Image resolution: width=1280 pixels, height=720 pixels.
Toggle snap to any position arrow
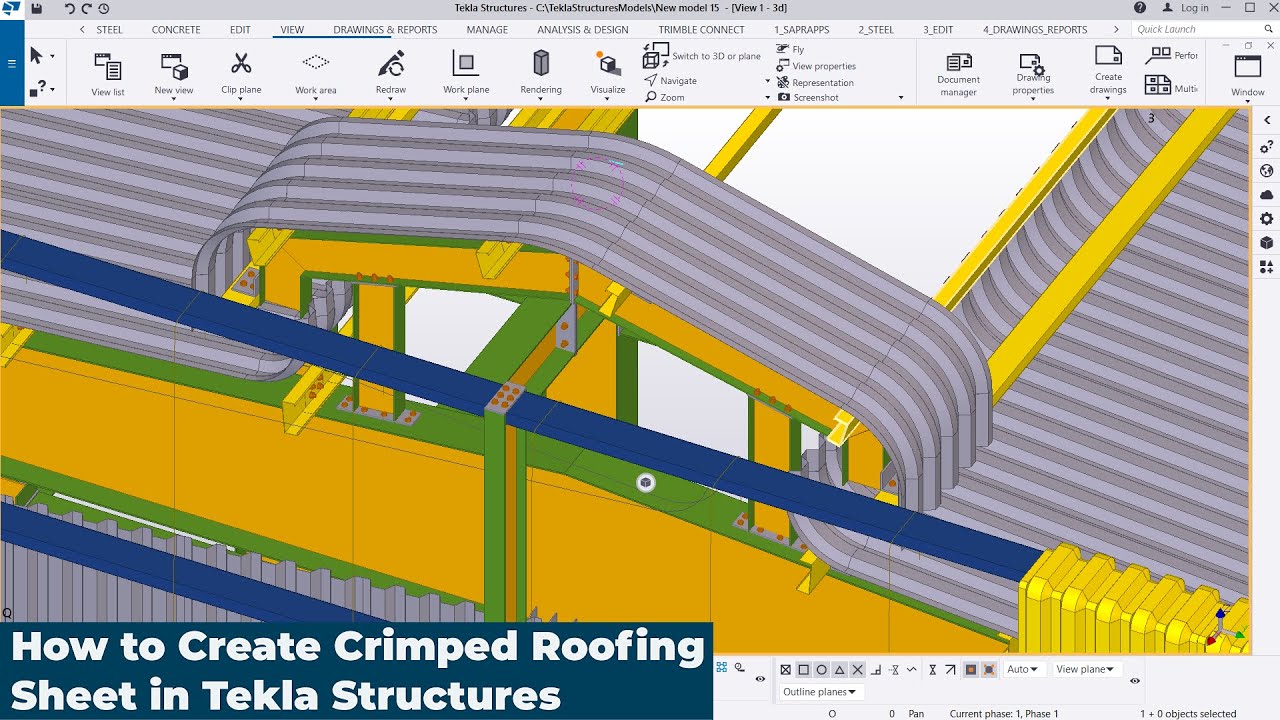(950, 670)
